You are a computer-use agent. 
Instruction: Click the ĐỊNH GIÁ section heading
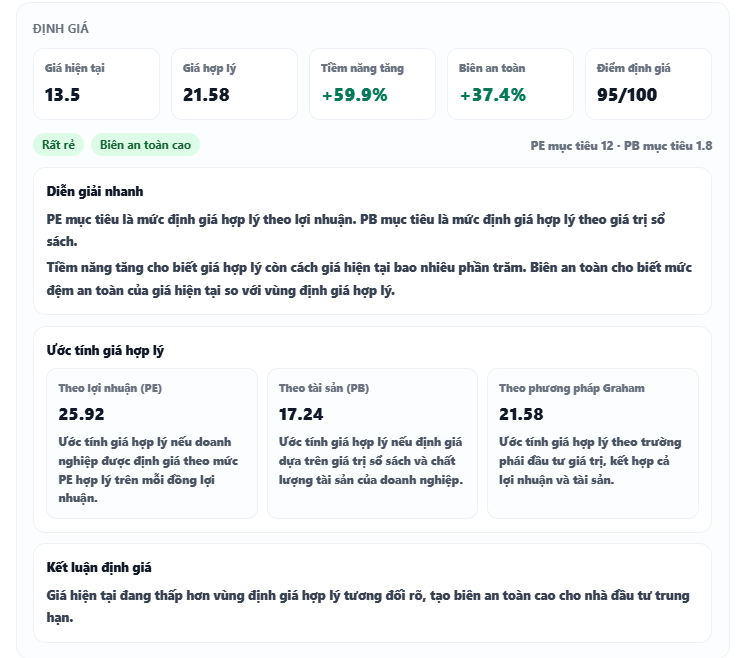click(60, 29)
